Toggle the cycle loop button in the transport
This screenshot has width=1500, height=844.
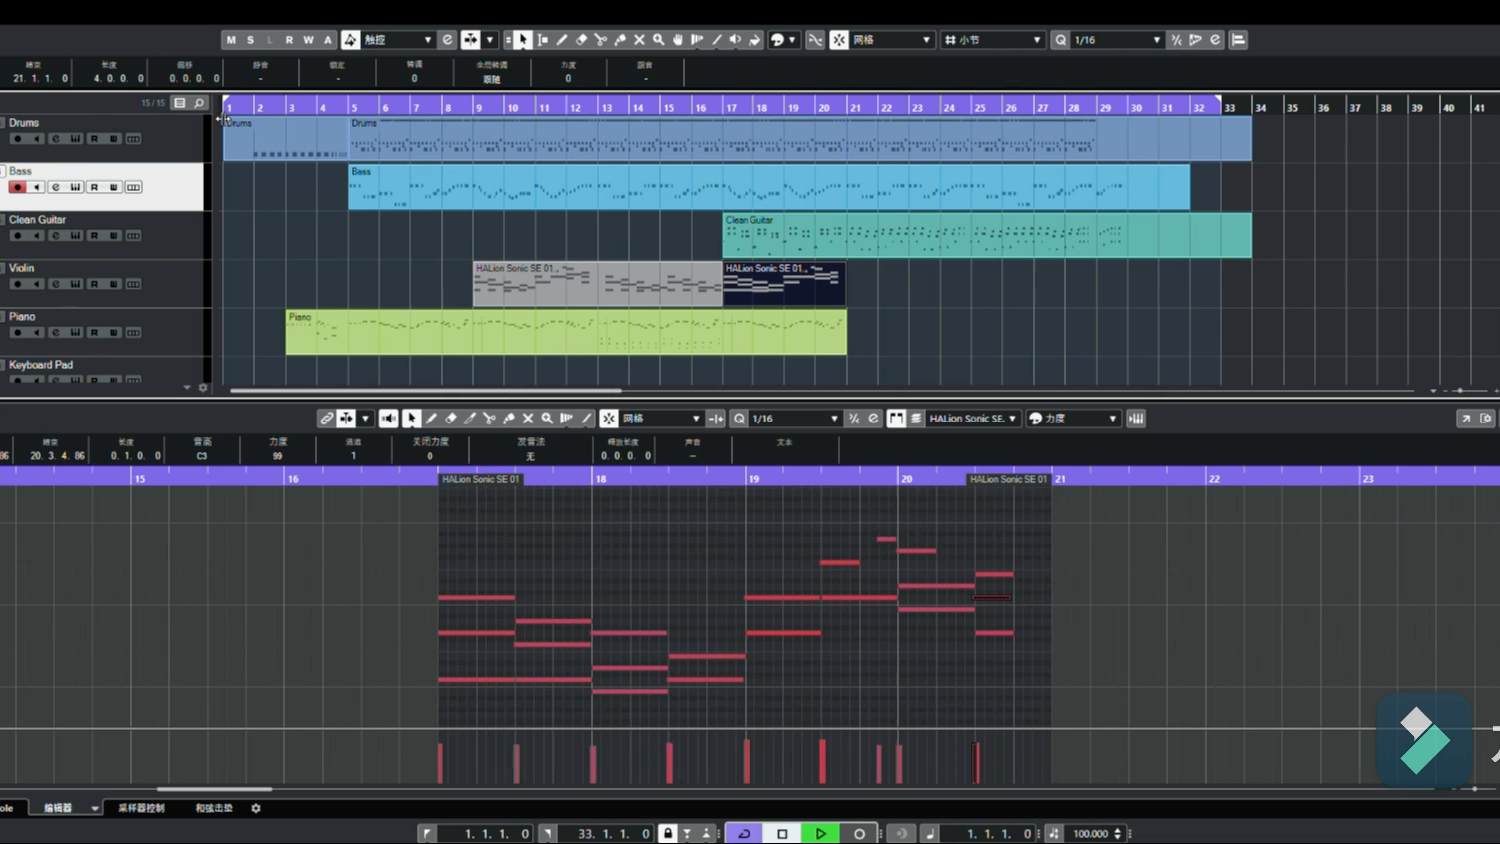(x=743, y=833)
